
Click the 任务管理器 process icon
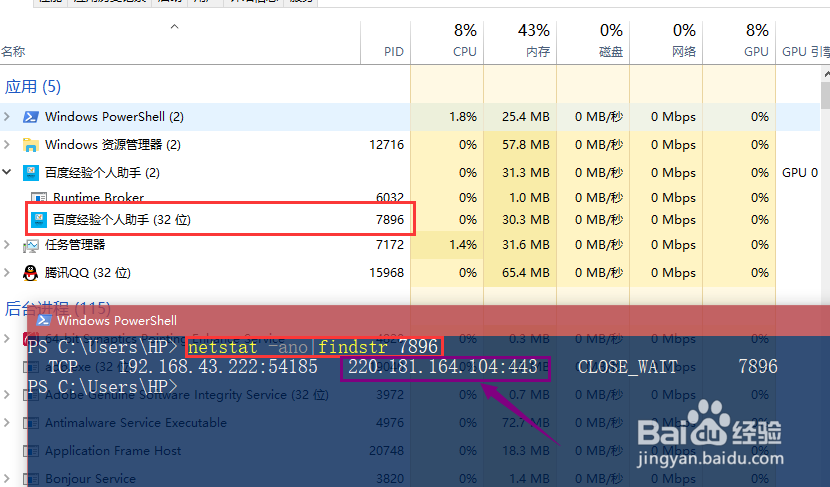30,245
